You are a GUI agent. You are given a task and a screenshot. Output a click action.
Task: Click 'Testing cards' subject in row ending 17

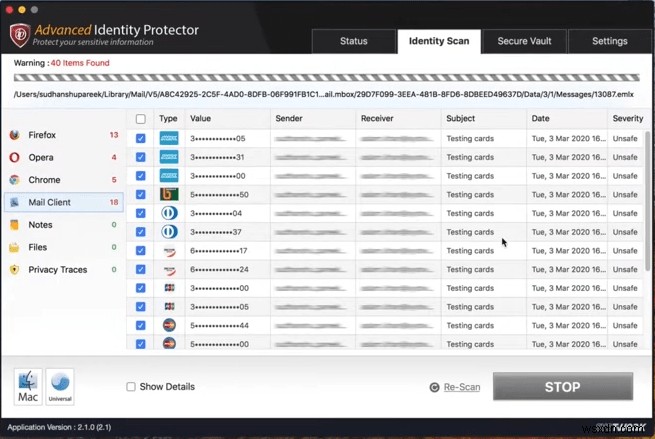[x=470, y=251]
